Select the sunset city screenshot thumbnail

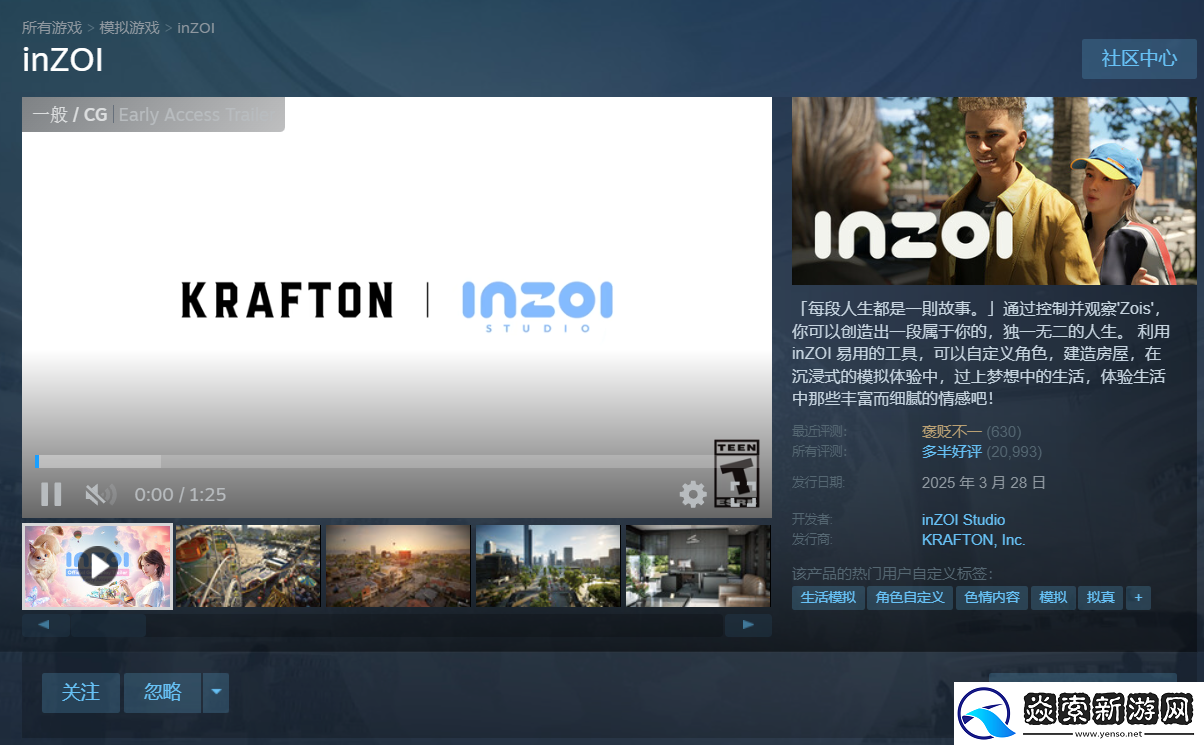pyautogui.click(x=398, y=566)
